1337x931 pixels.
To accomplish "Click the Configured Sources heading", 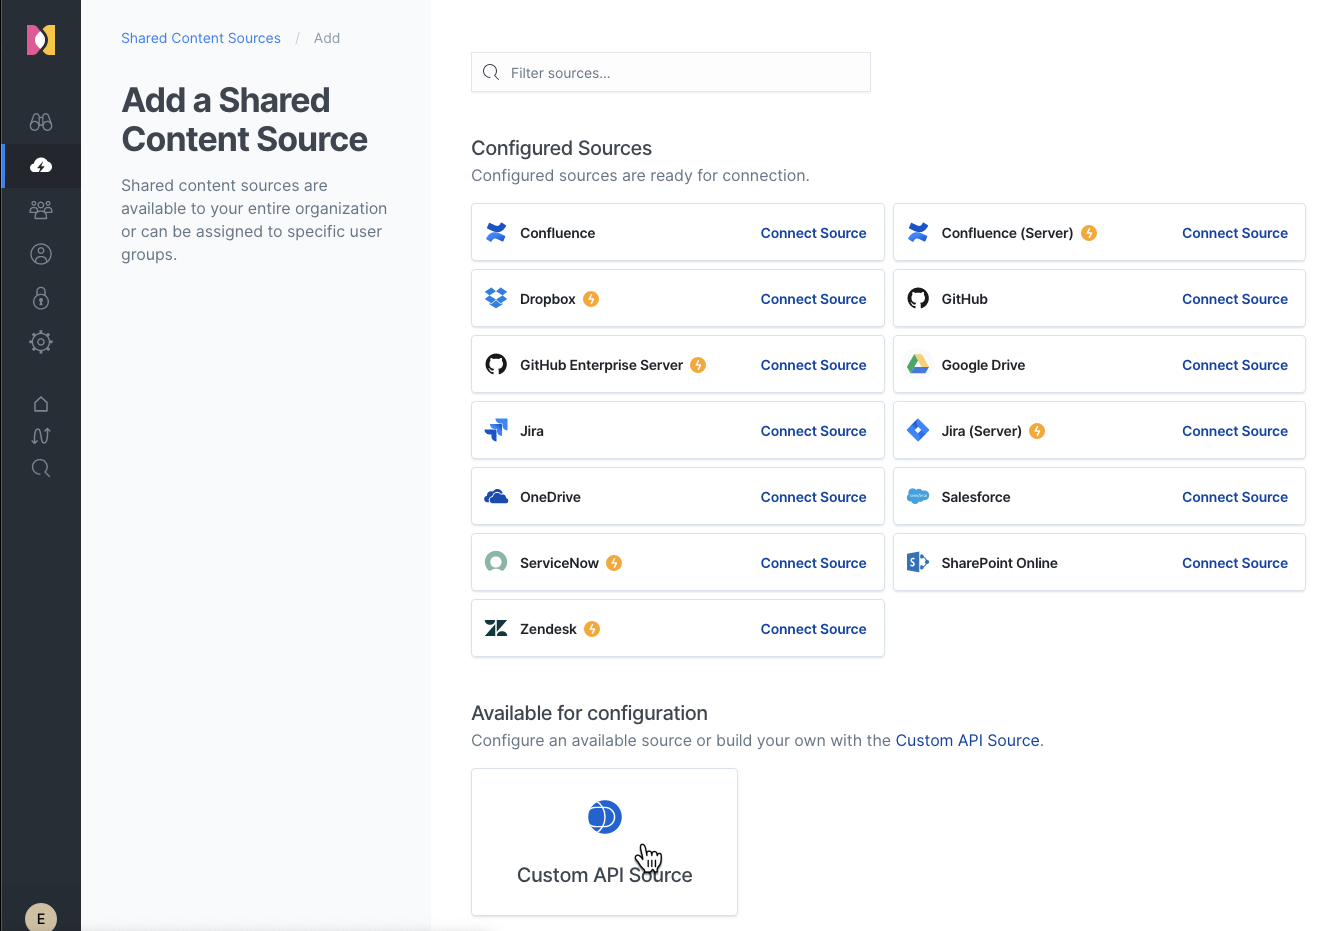I will (561, 148).
